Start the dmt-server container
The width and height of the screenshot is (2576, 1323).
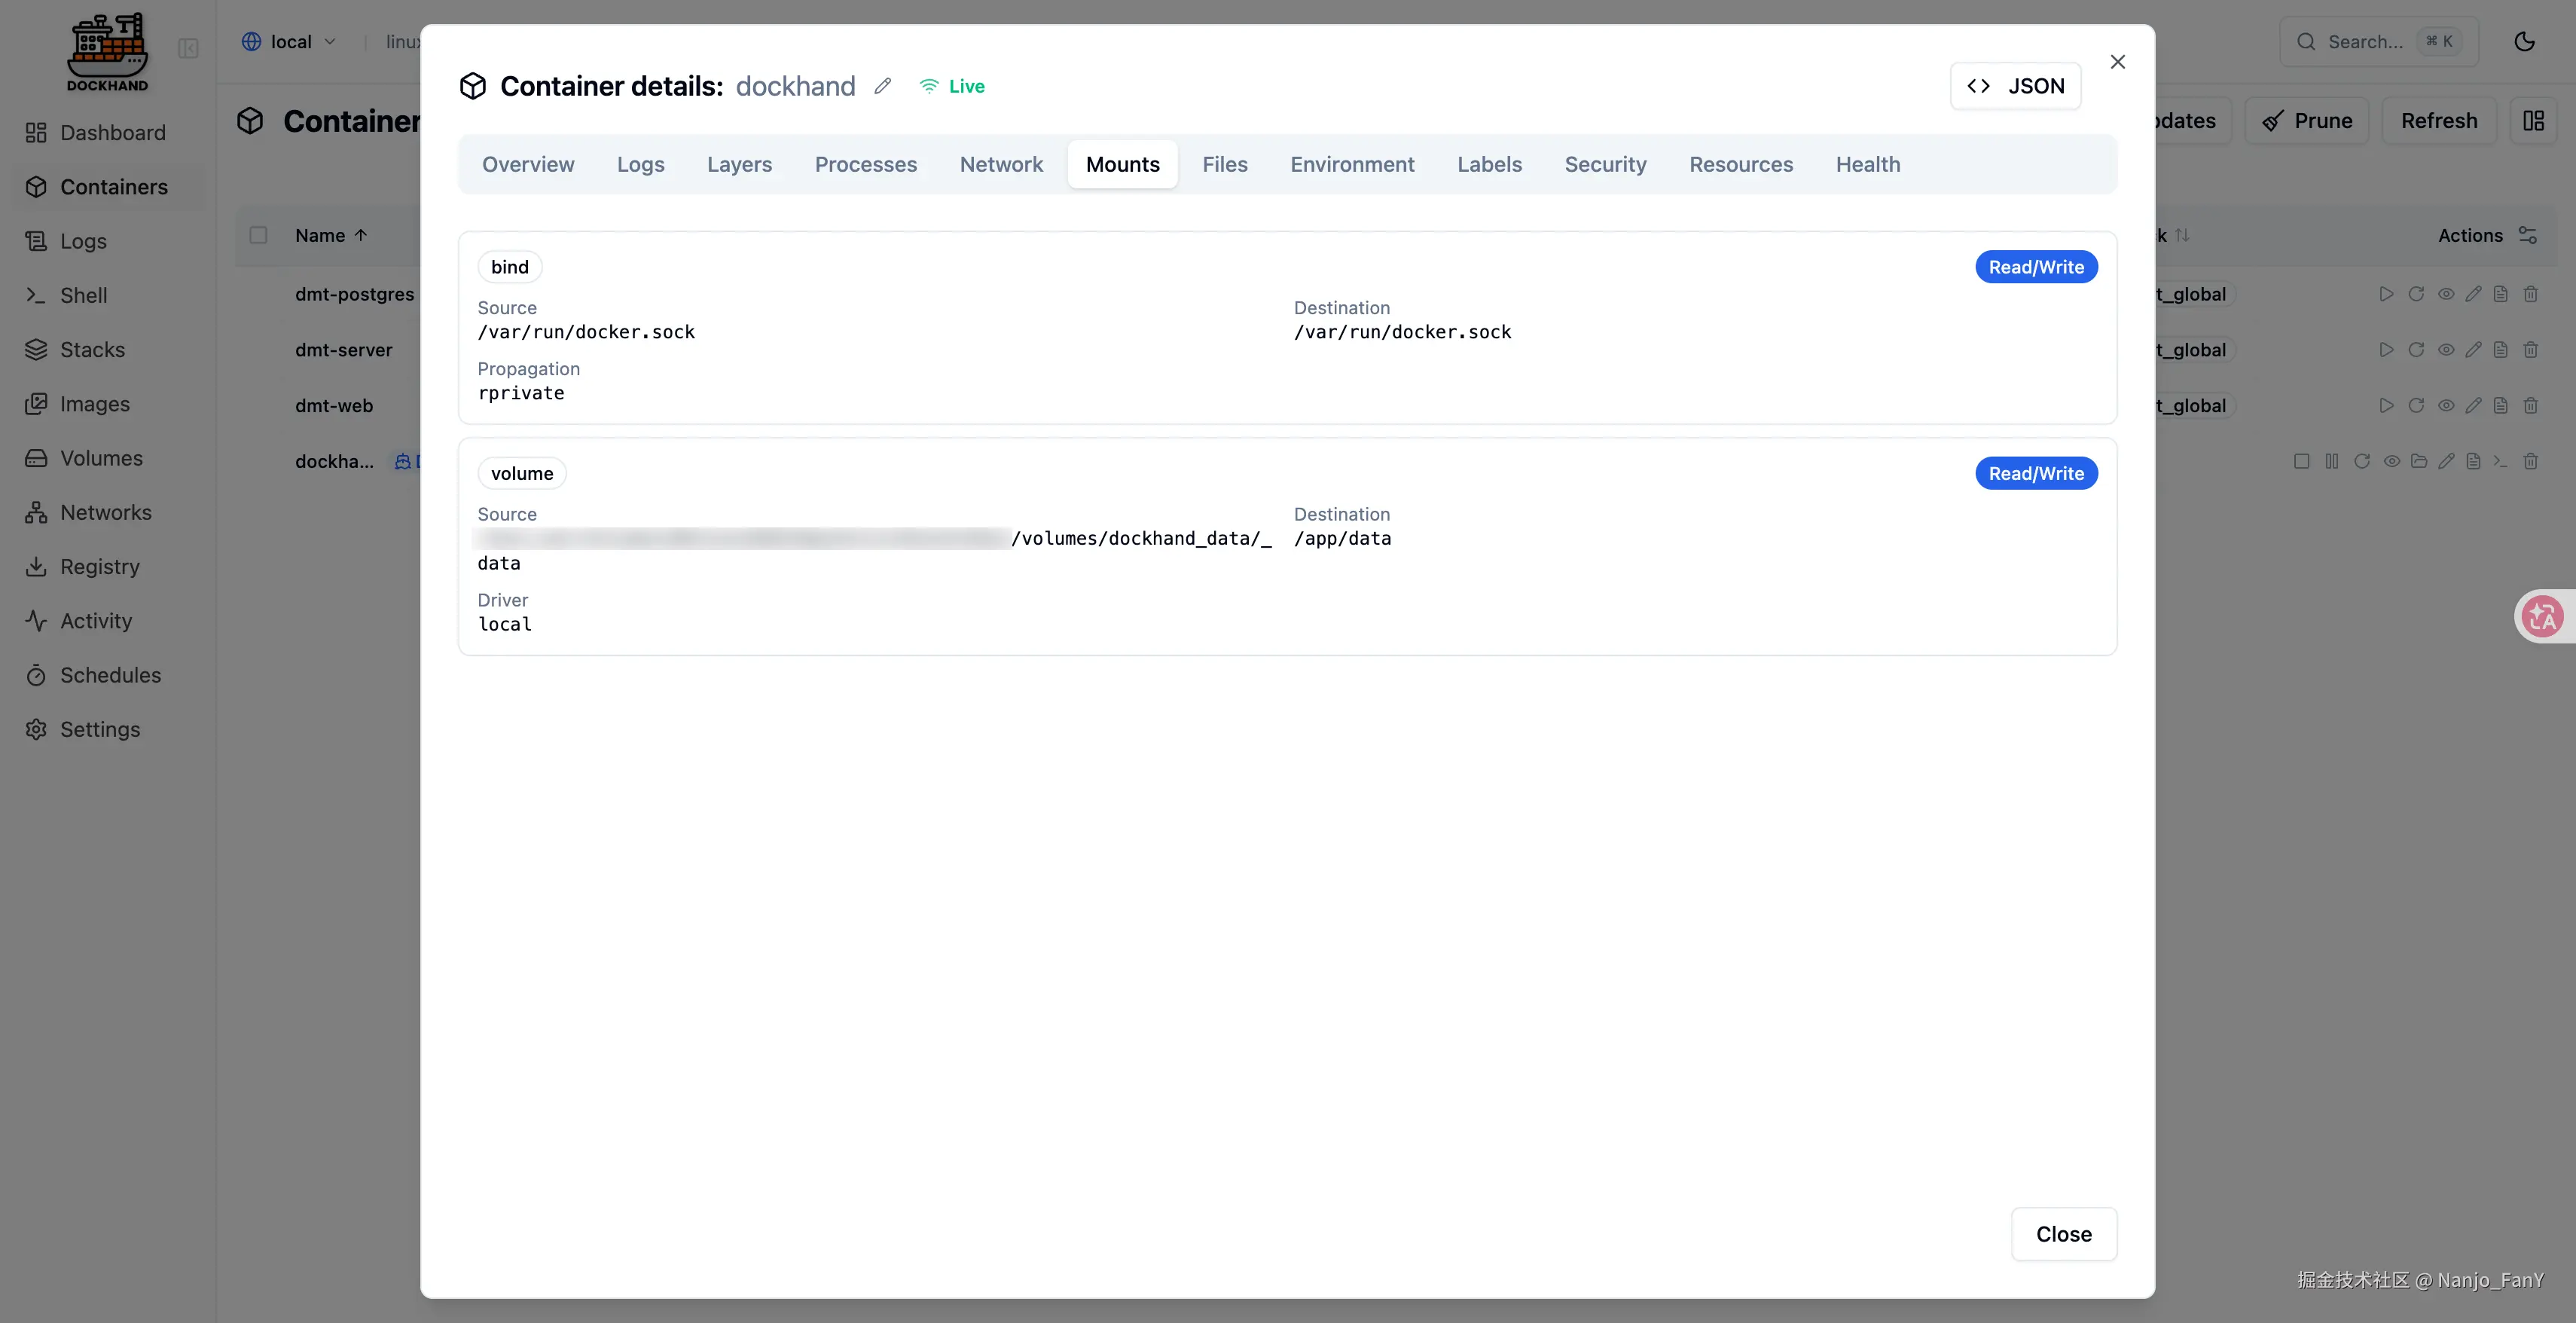click(x=2386, y=350)
